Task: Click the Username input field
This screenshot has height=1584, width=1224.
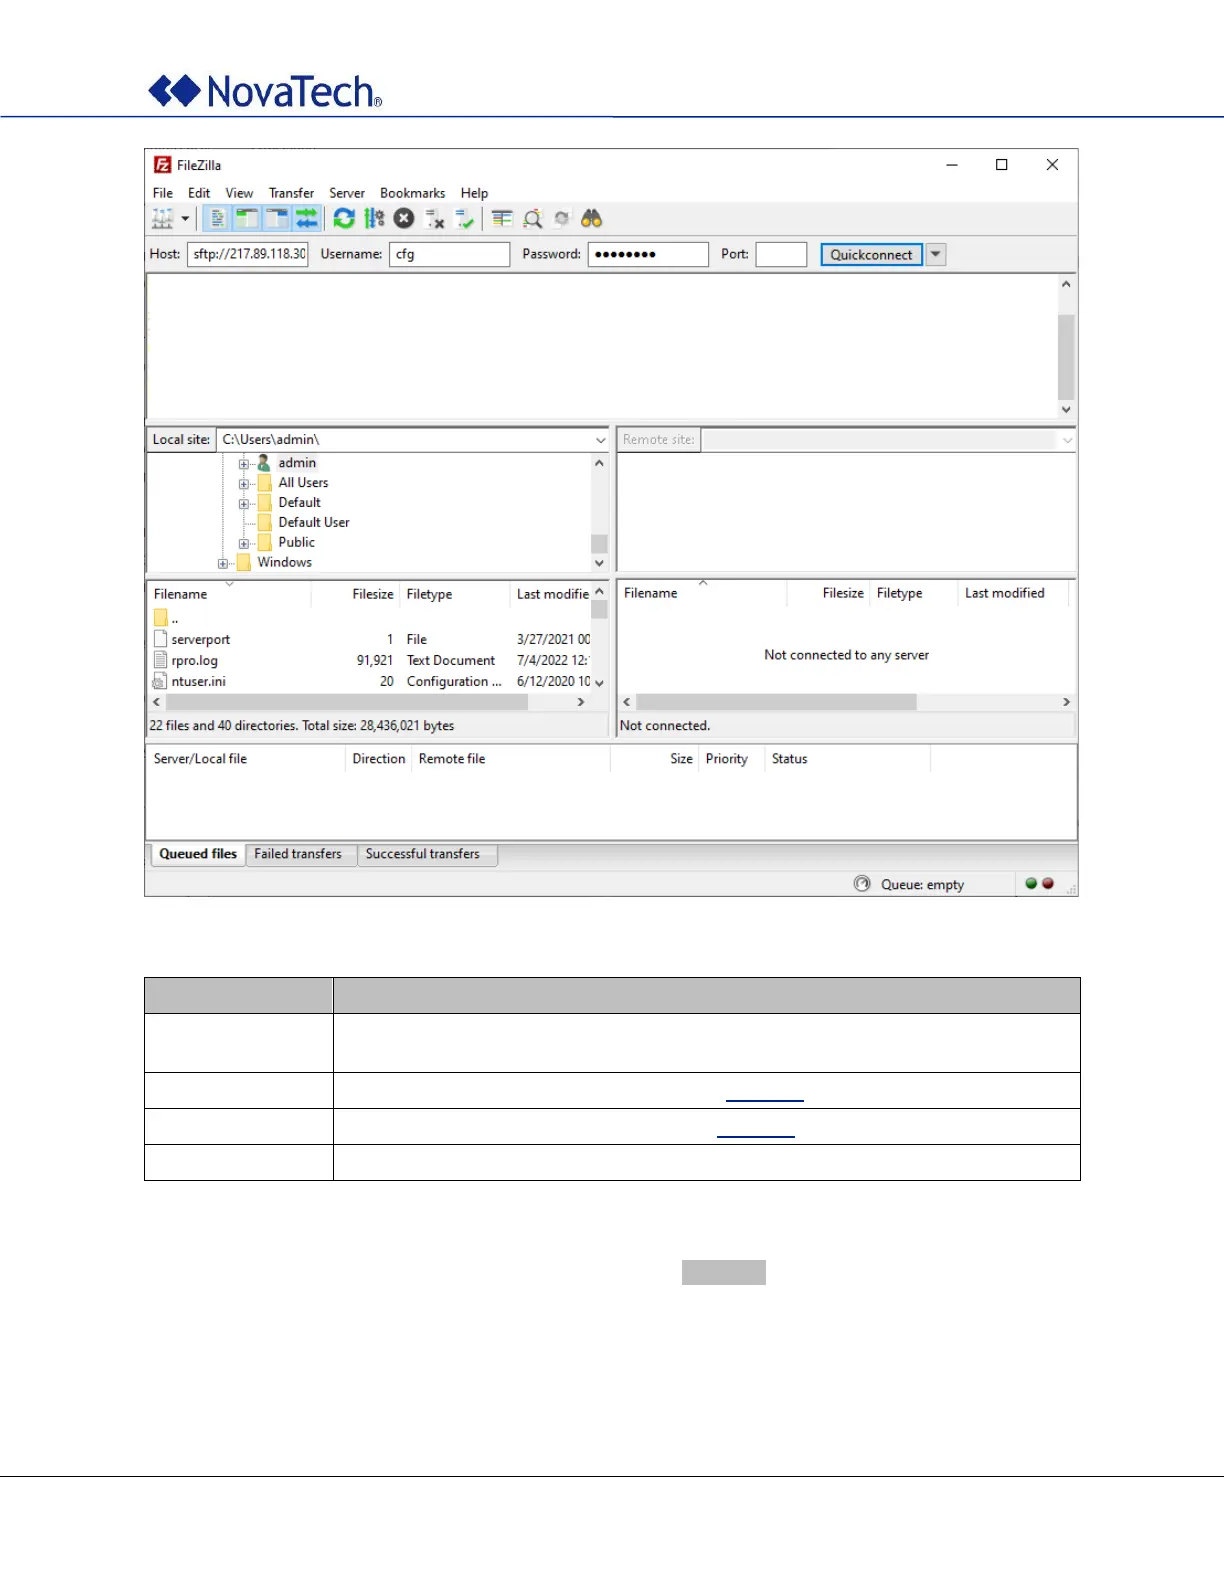Action: click(449, 254)
